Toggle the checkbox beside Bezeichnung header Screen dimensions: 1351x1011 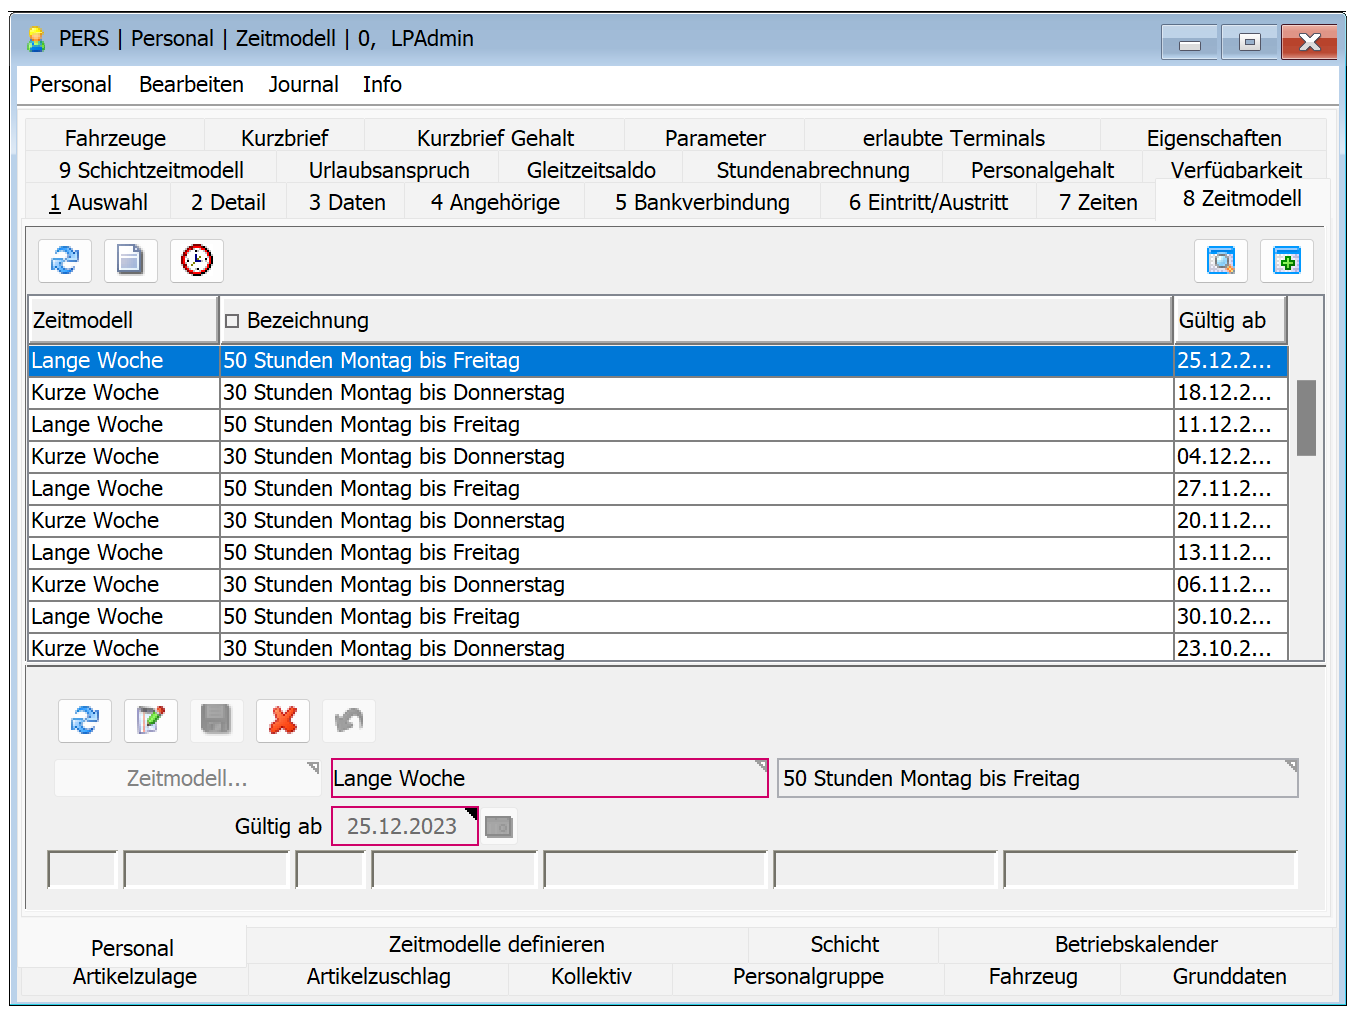point(232,321)
